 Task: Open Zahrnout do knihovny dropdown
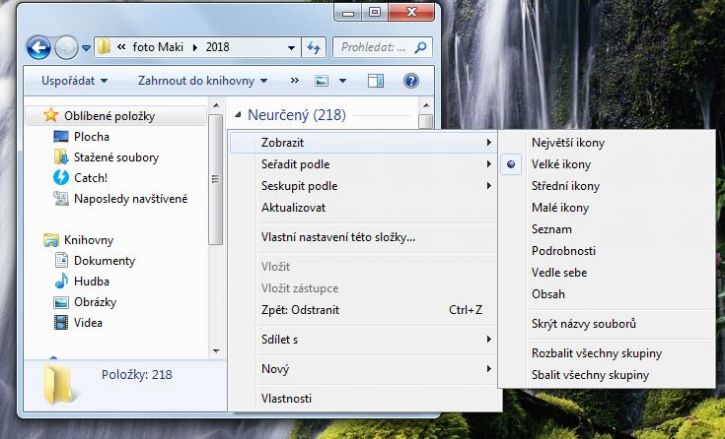[x=203, y=81]
